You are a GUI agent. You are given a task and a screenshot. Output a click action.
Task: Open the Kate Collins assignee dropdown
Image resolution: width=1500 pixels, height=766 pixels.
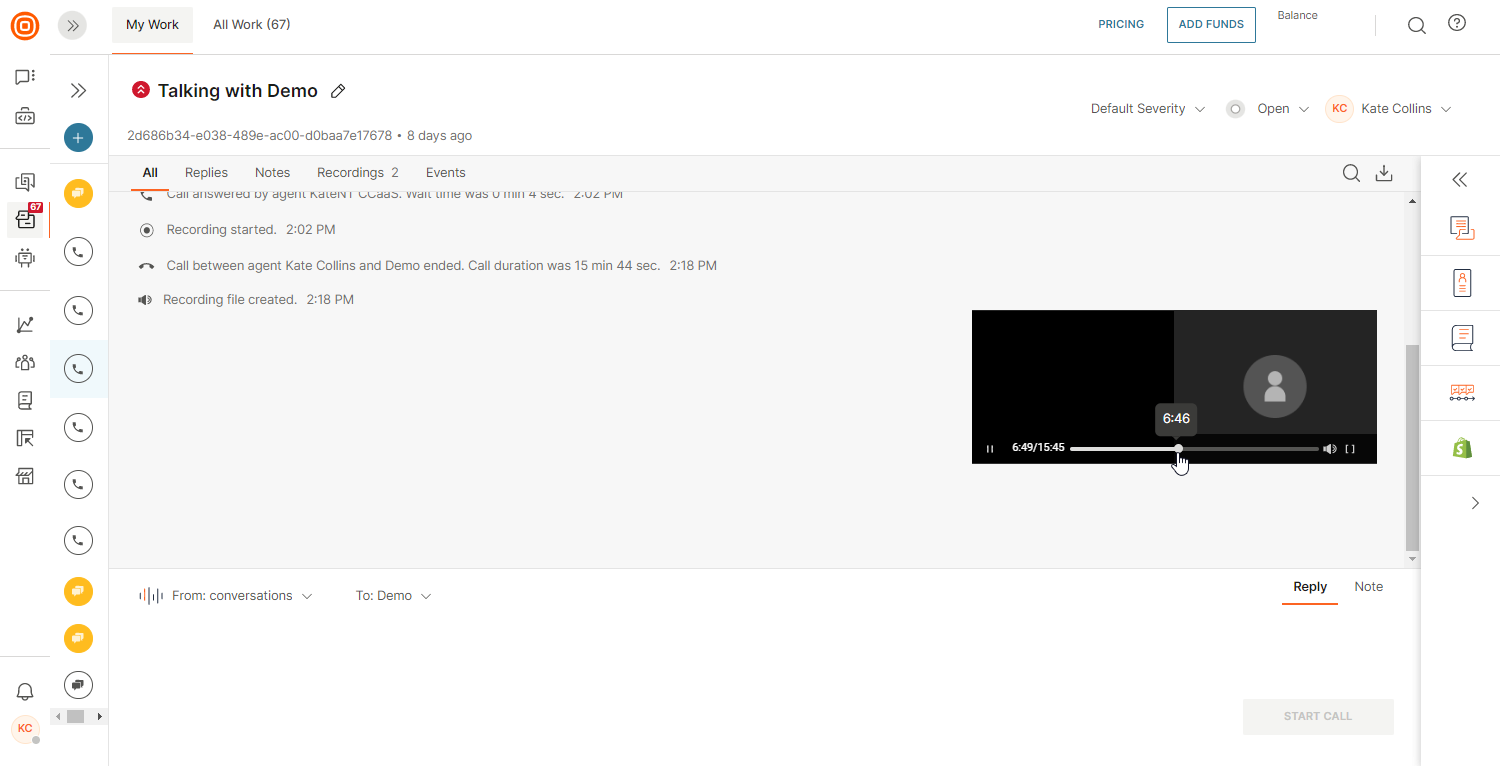[x=1406, y=109]
